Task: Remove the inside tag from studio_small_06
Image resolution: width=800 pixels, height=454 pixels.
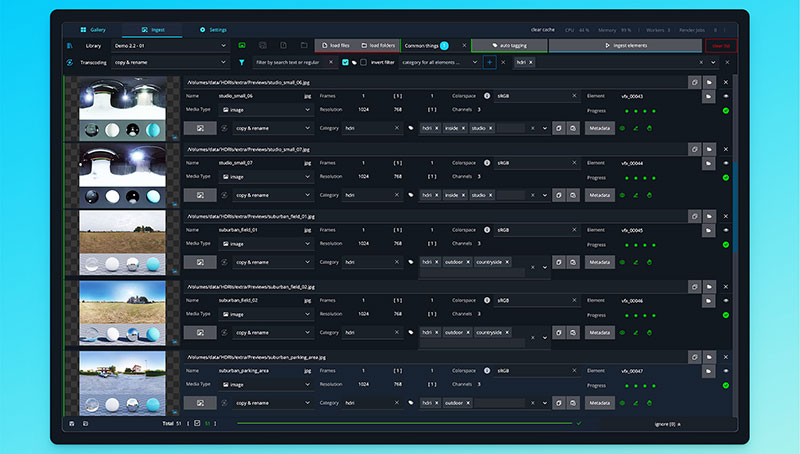Action: point(463,128)
